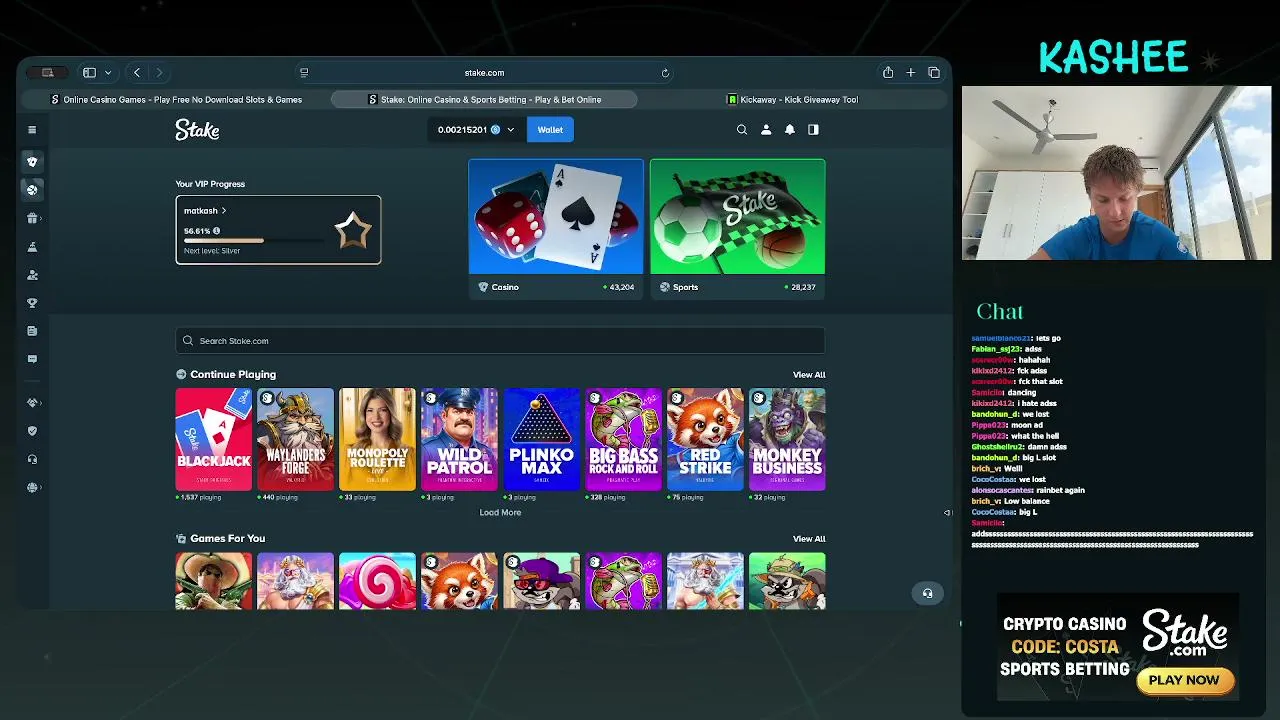This screenshot has width=1280, height=720.
Task: Open the shield checkmark icon in sidebar
Action: click(32, 431)
